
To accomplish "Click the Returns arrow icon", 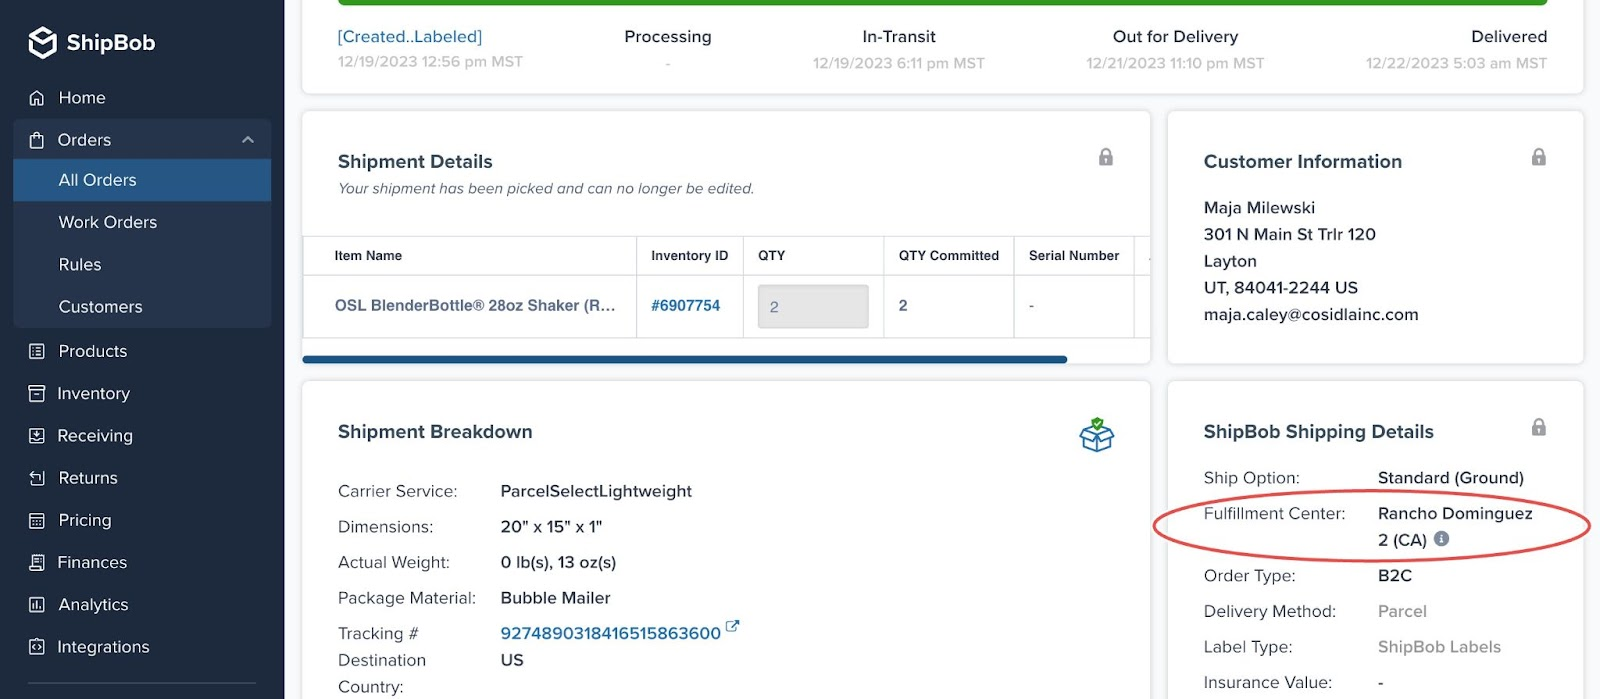I will [x=37, y=478].
